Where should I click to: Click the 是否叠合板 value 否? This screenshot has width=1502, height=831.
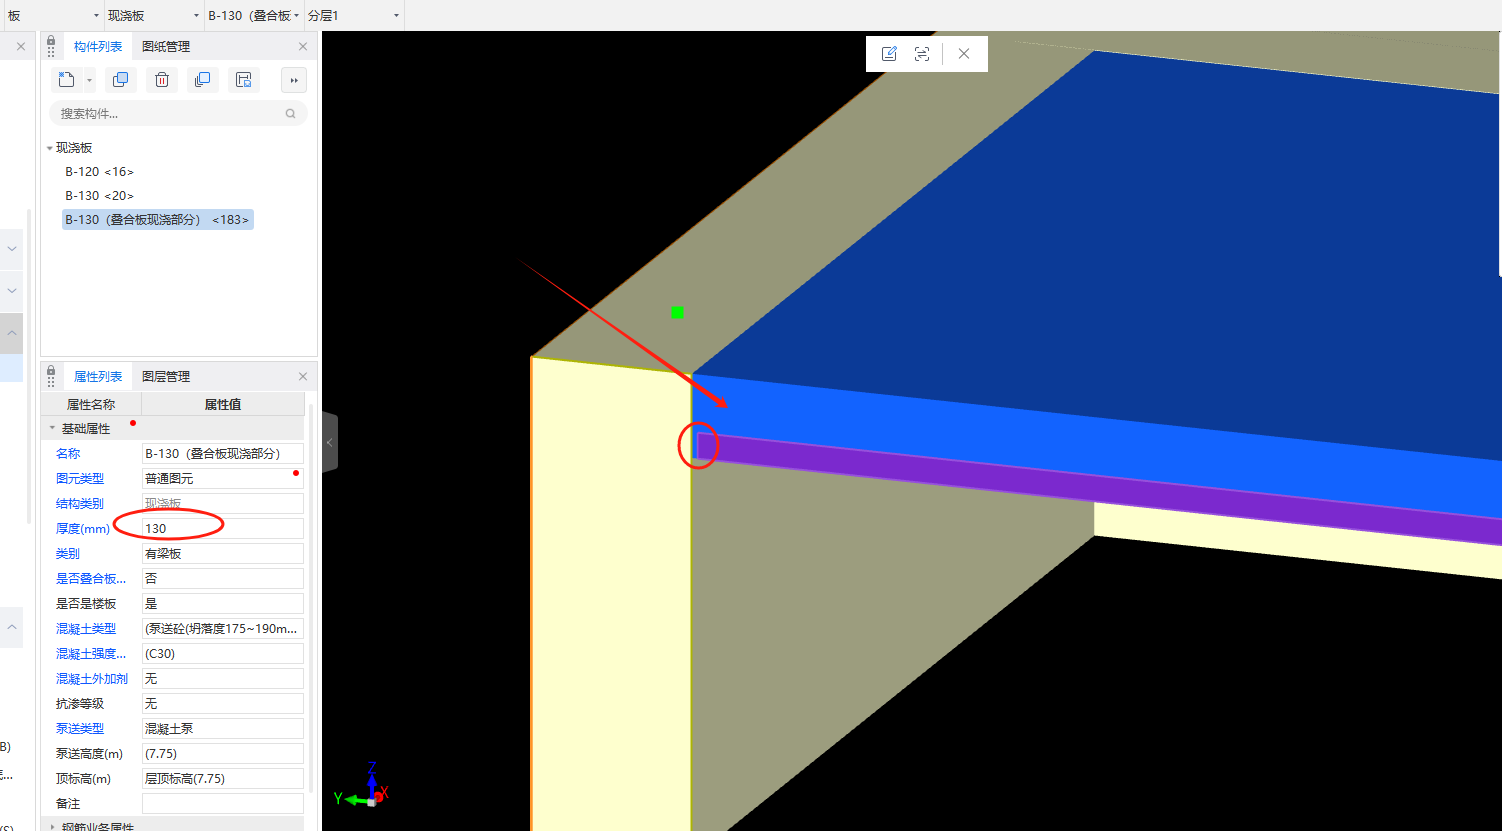[223, 579]
